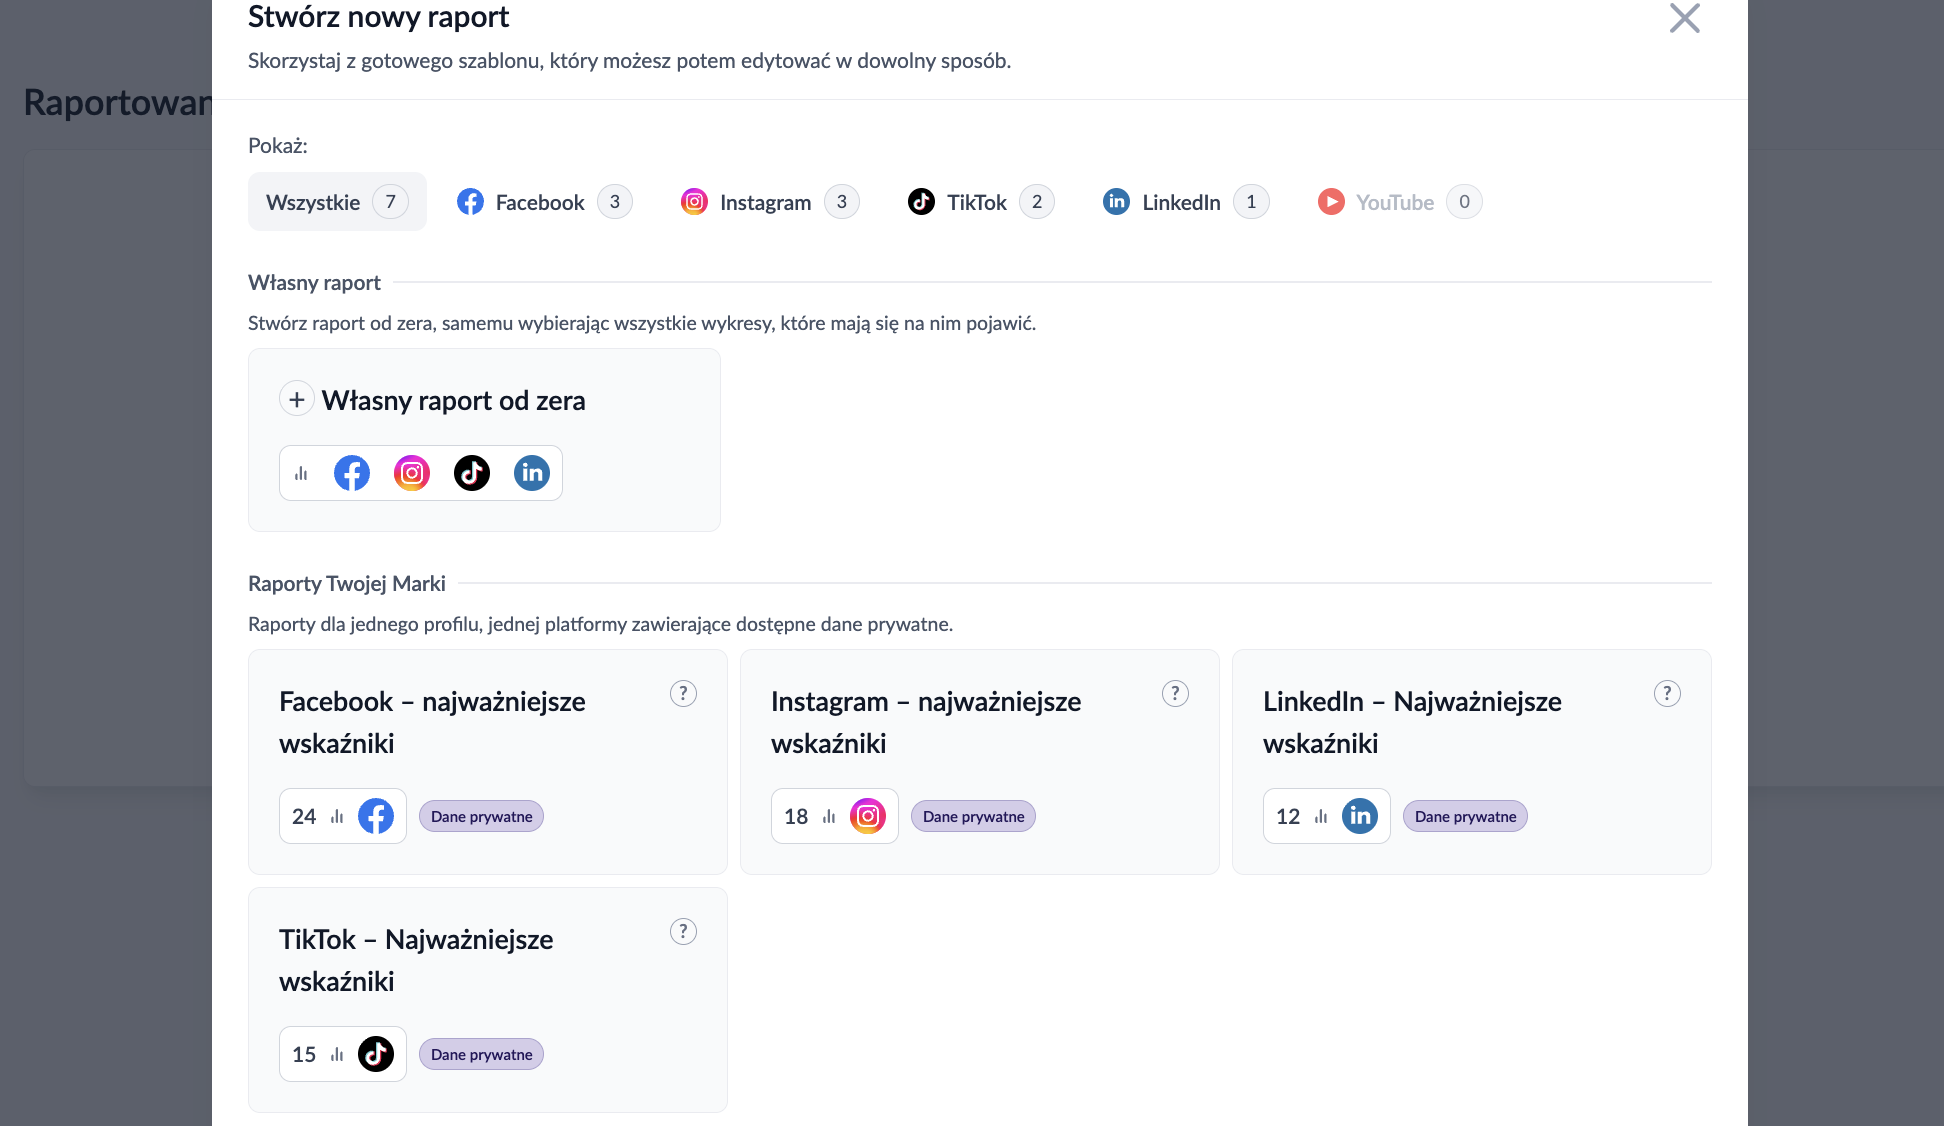
Task: Click Instagram icon in Własny raport card
Action: coord(412,473)
